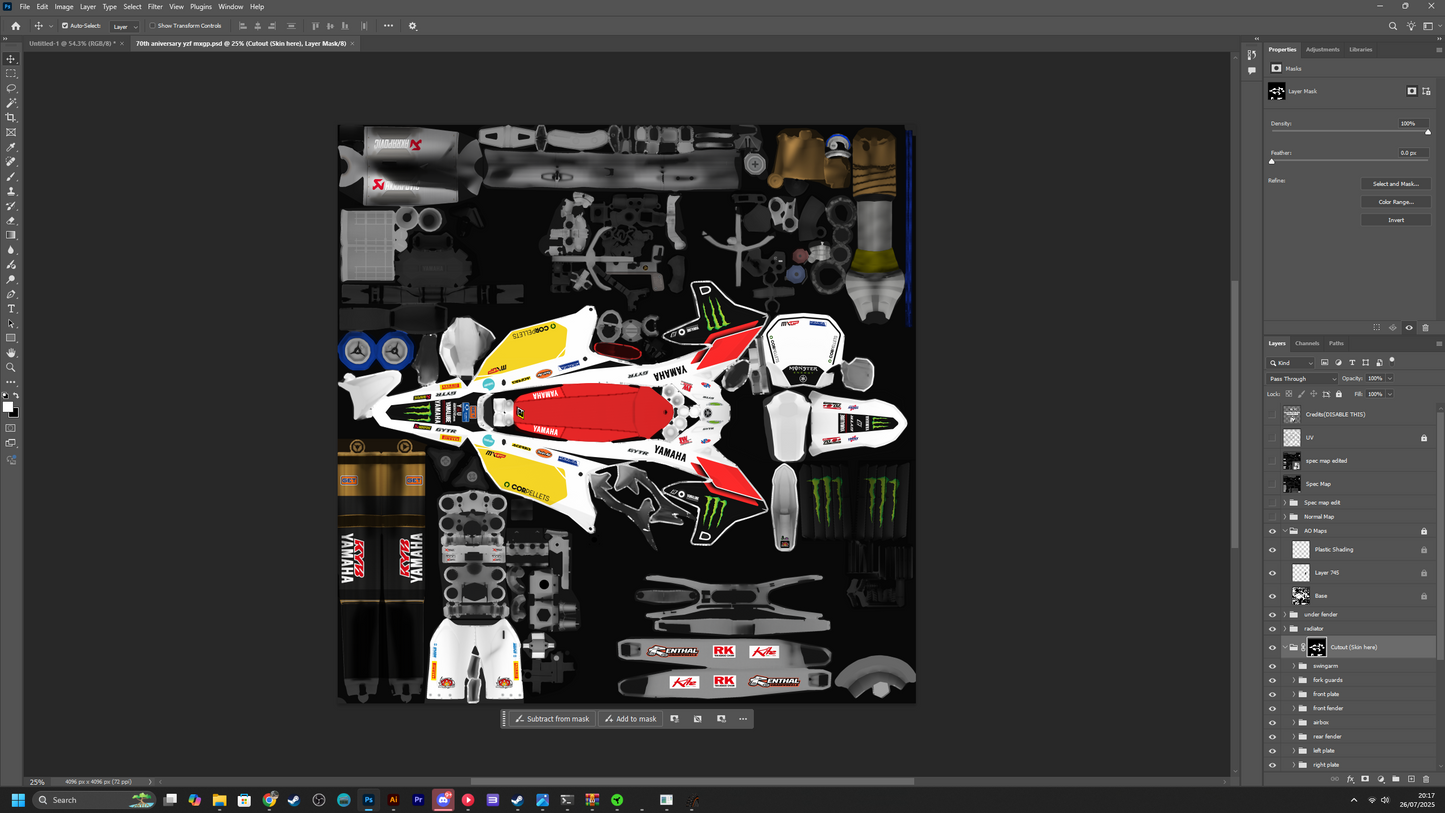Open Photoshop from the Windows taskbar

[368, 800]
